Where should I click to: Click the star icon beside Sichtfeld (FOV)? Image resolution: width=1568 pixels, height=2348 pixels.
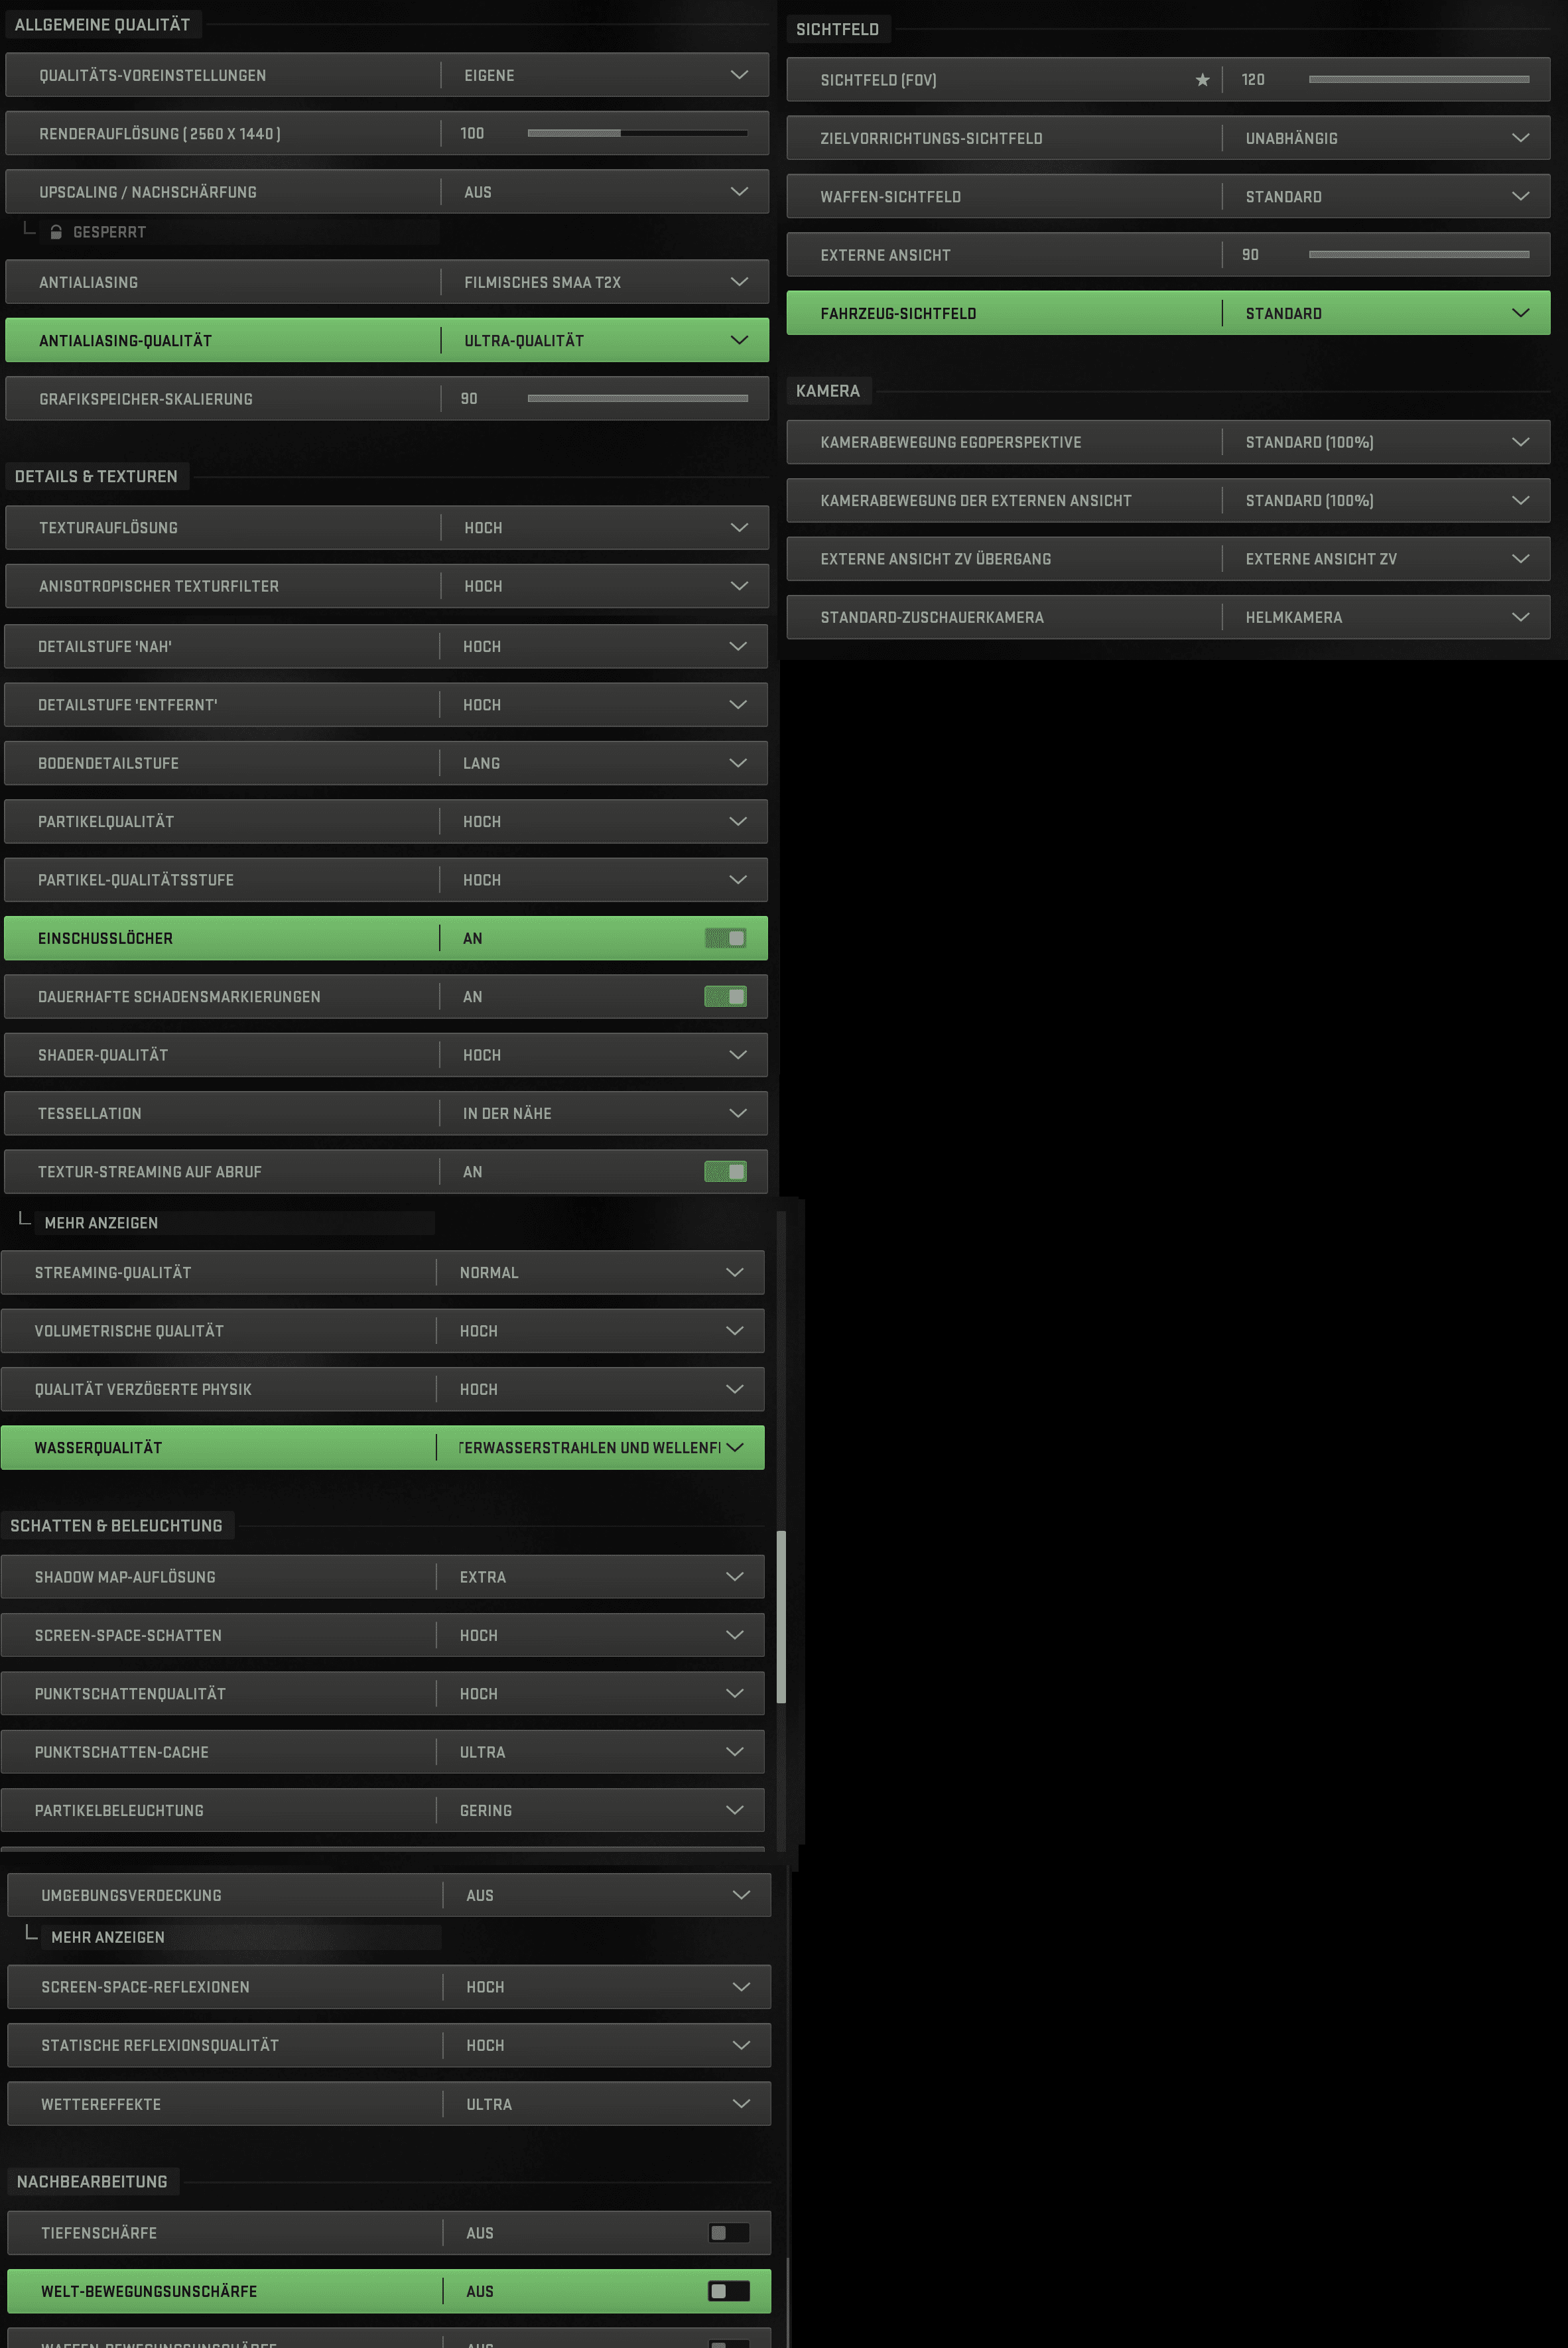coord(1202,80)
